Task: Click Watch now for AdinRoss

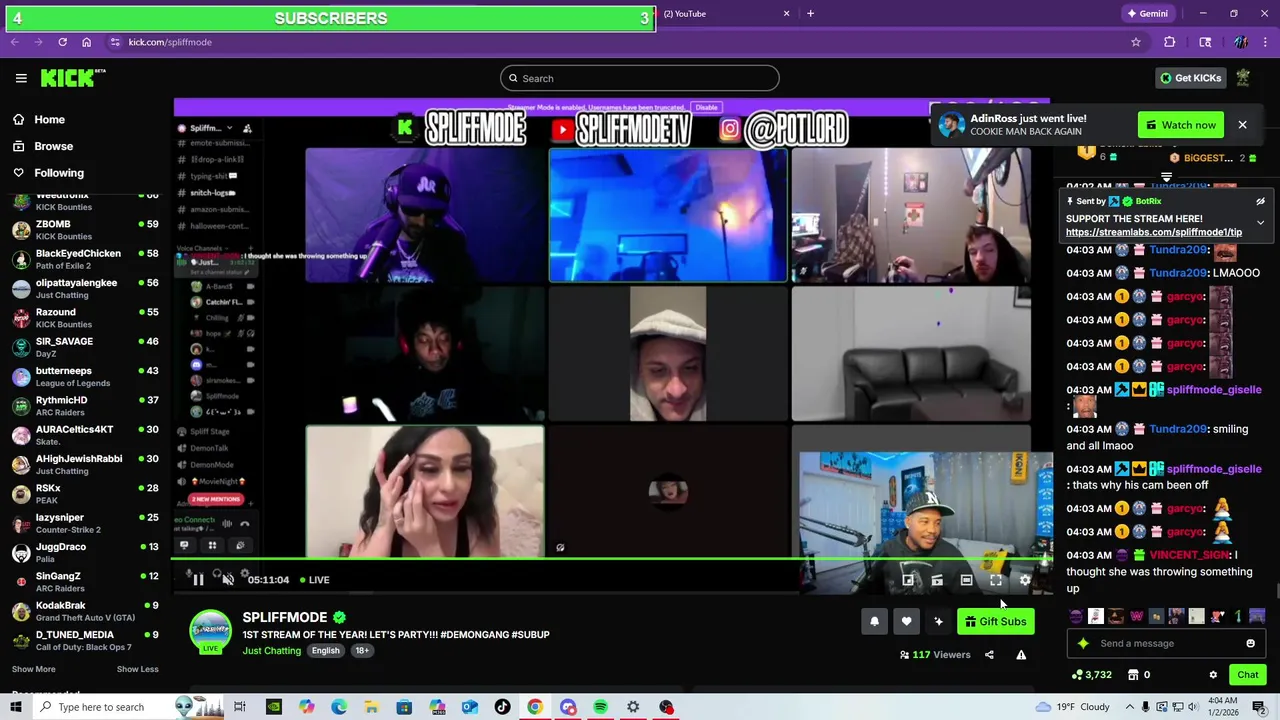Action: (x=1180, y=125)
